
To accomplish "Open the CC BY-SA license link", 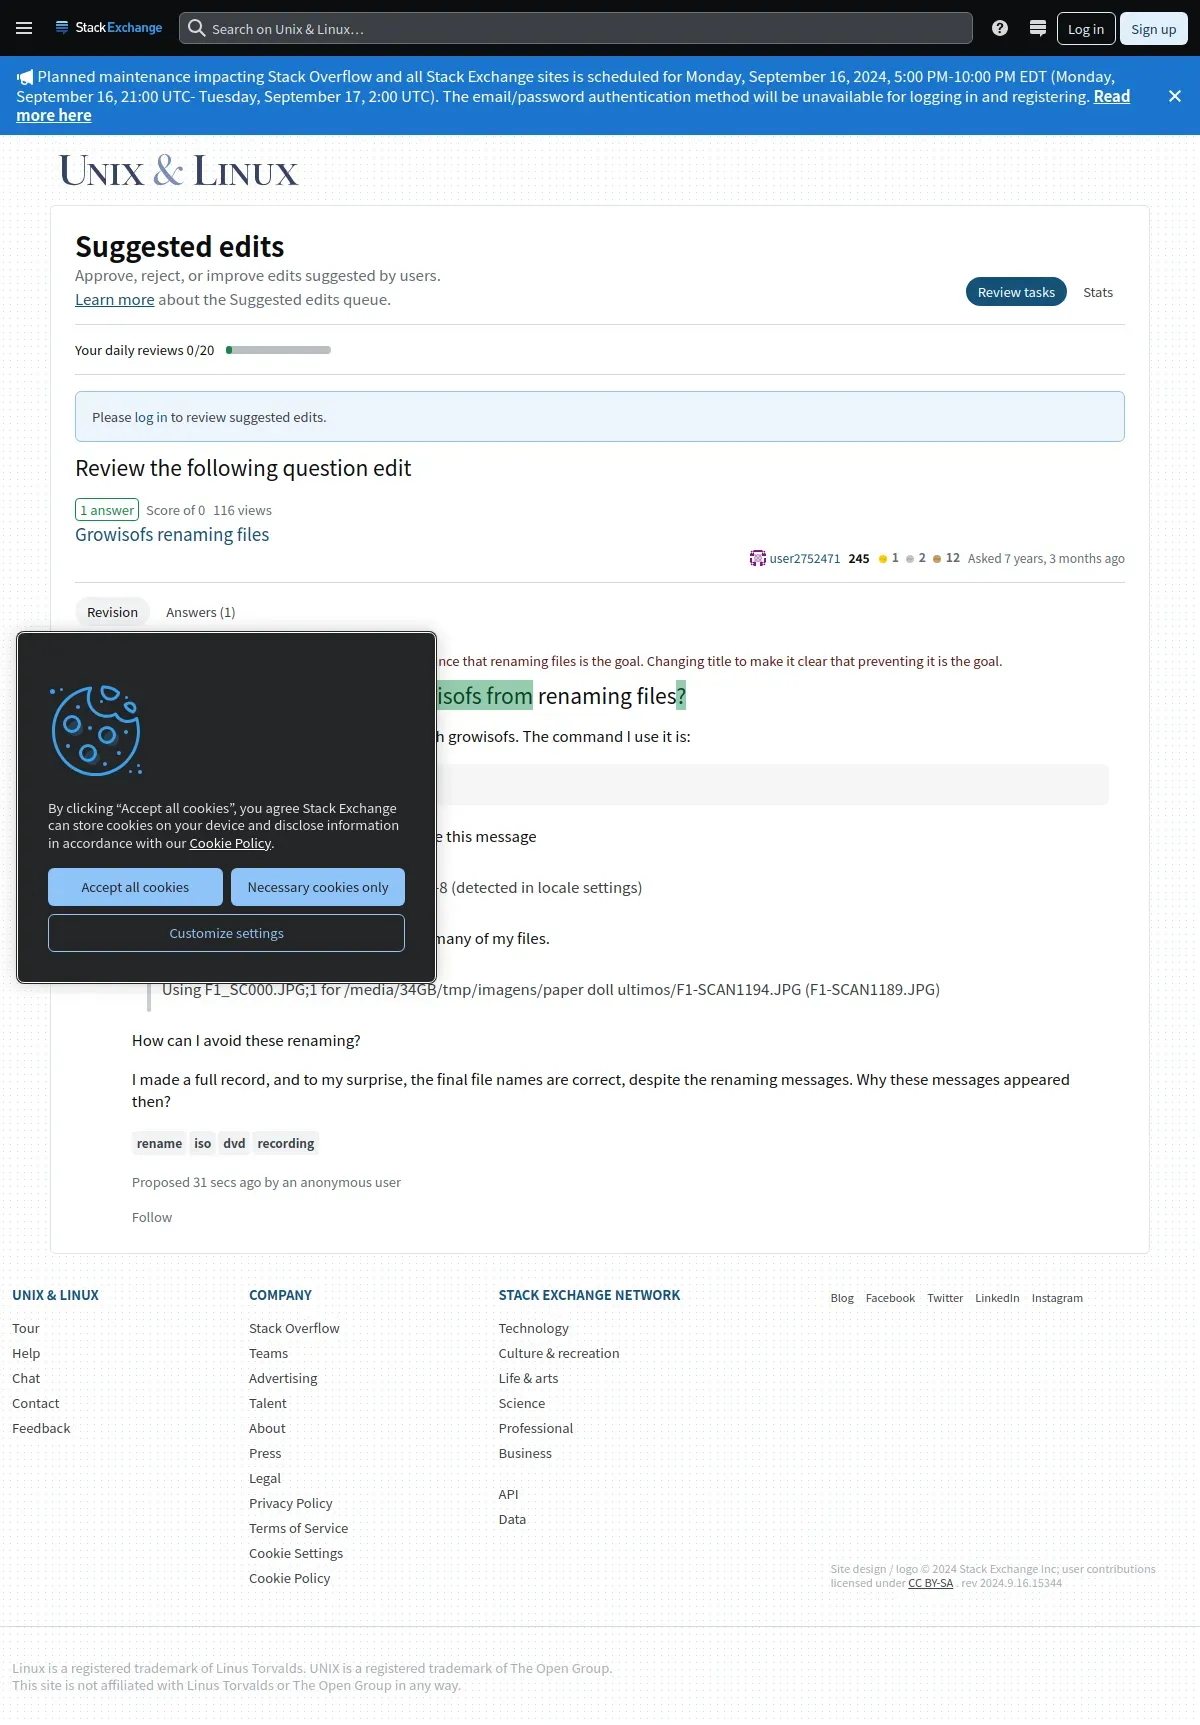I will pyautogui.click(x=931, y=1583).
